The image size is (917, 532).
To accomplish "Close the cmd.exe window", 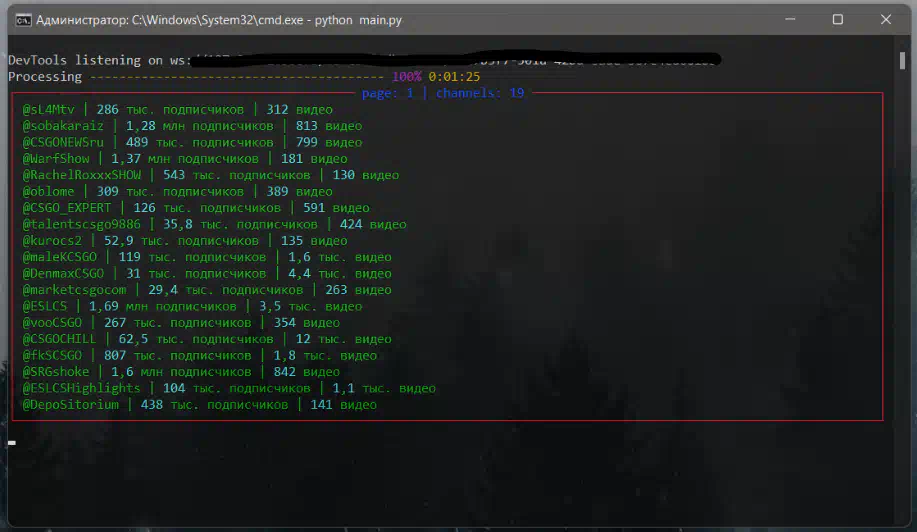I will coord(885,19).
